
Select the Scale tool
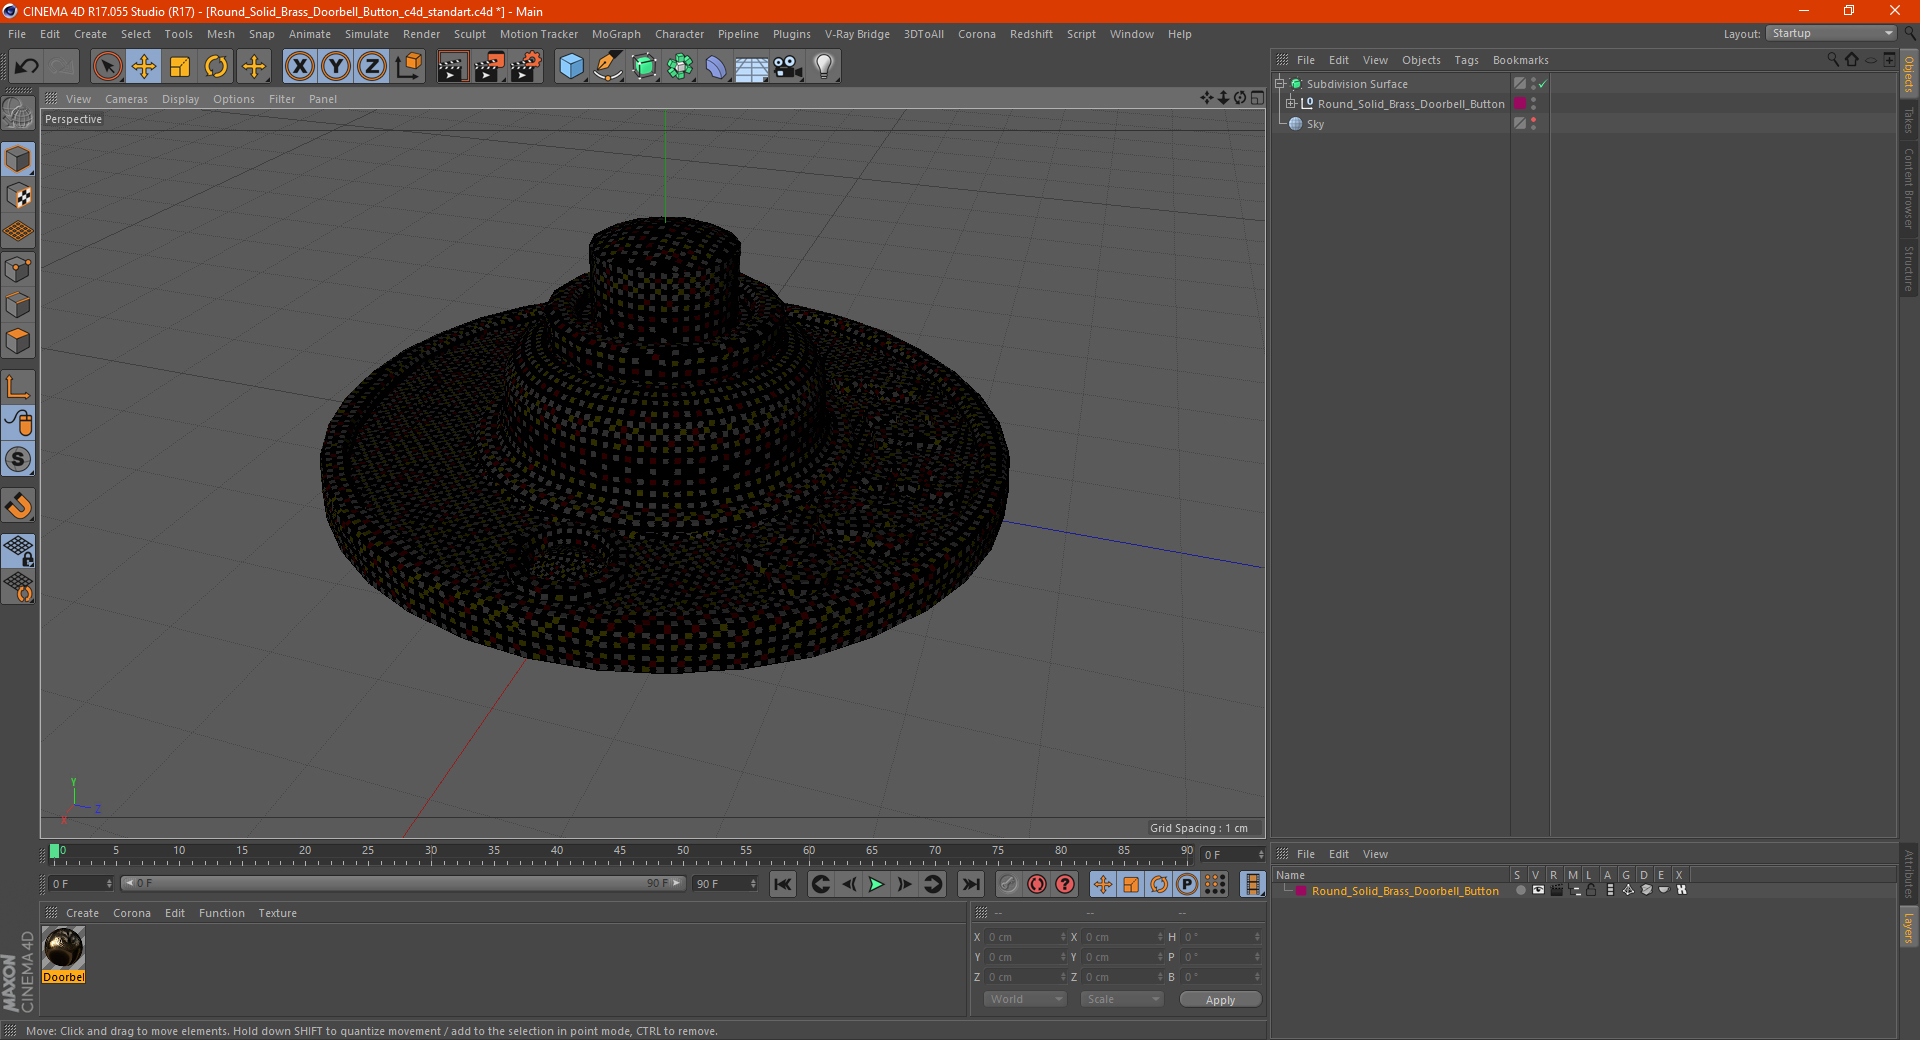point(180,67)
